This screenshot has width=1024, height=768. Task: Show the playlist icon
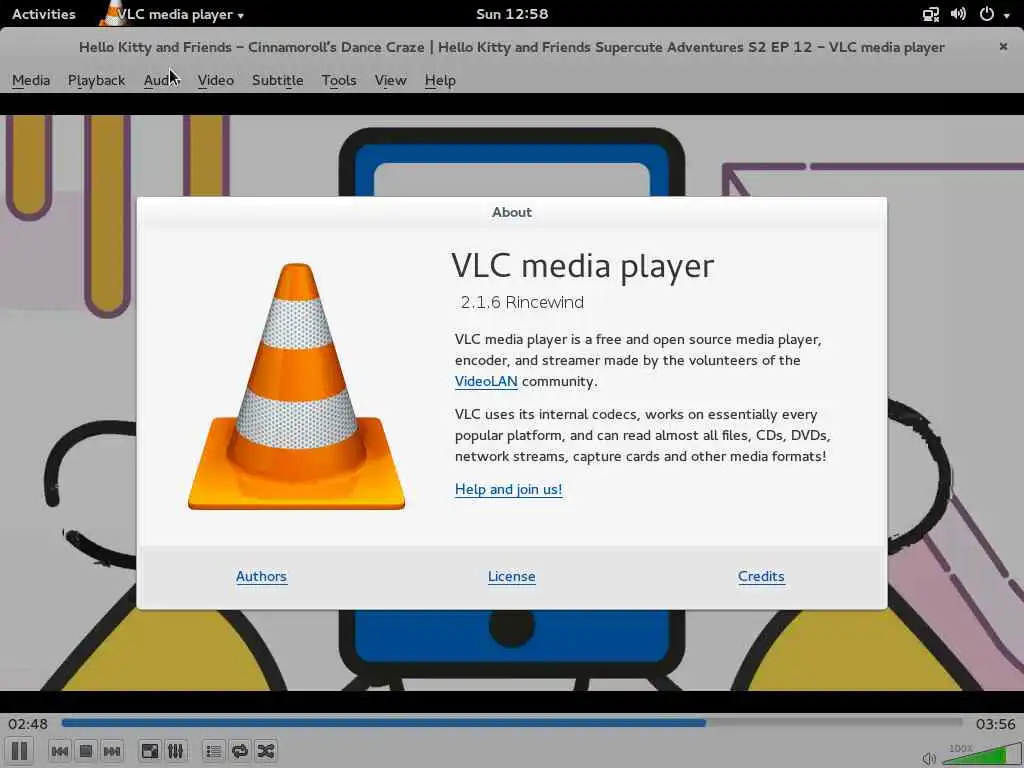click(214, 751)
